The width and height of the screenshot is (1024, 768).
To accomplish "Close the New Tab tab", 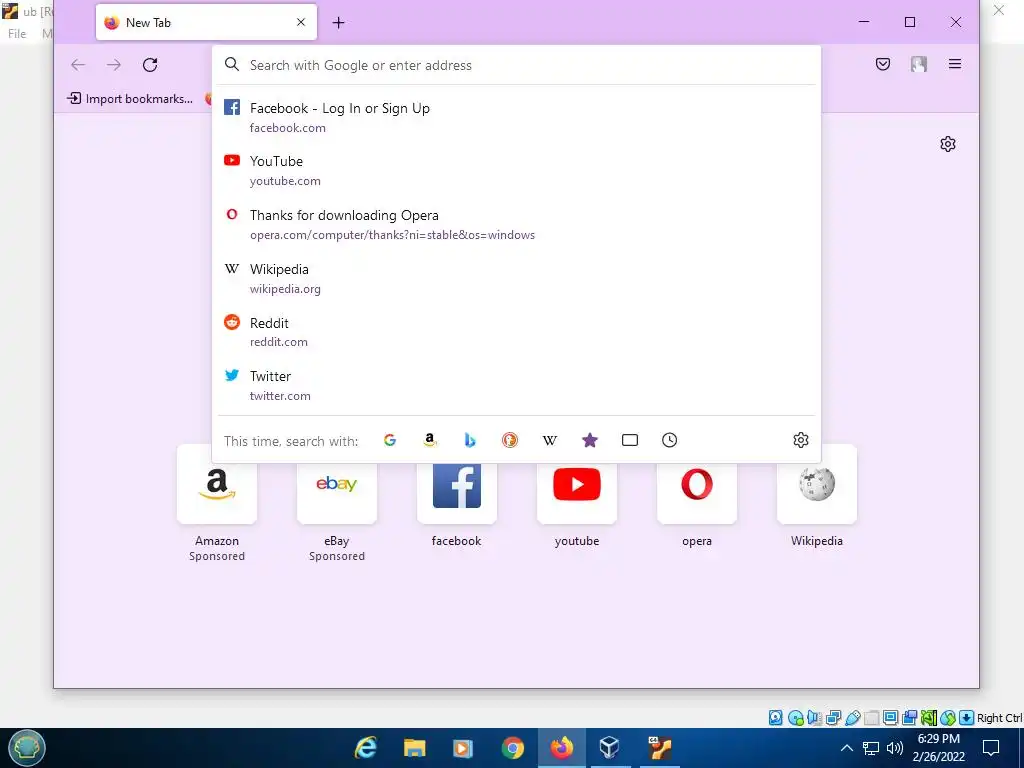I will (301, 22).
